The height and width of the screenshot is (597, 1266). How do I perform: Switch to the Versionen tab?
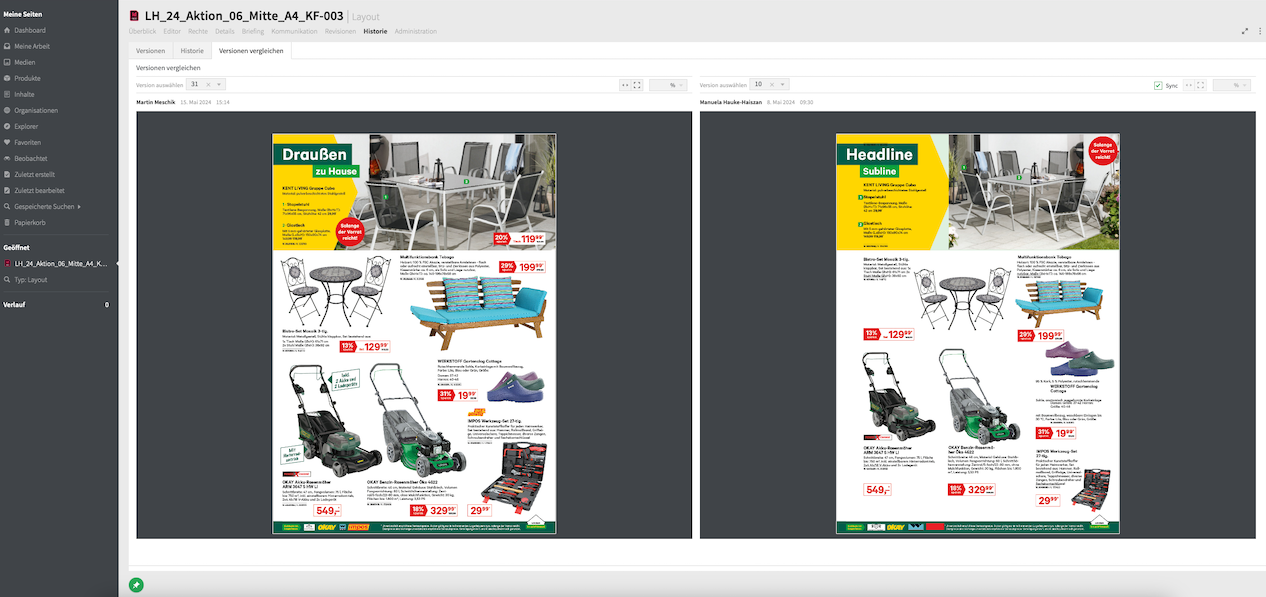151,50
